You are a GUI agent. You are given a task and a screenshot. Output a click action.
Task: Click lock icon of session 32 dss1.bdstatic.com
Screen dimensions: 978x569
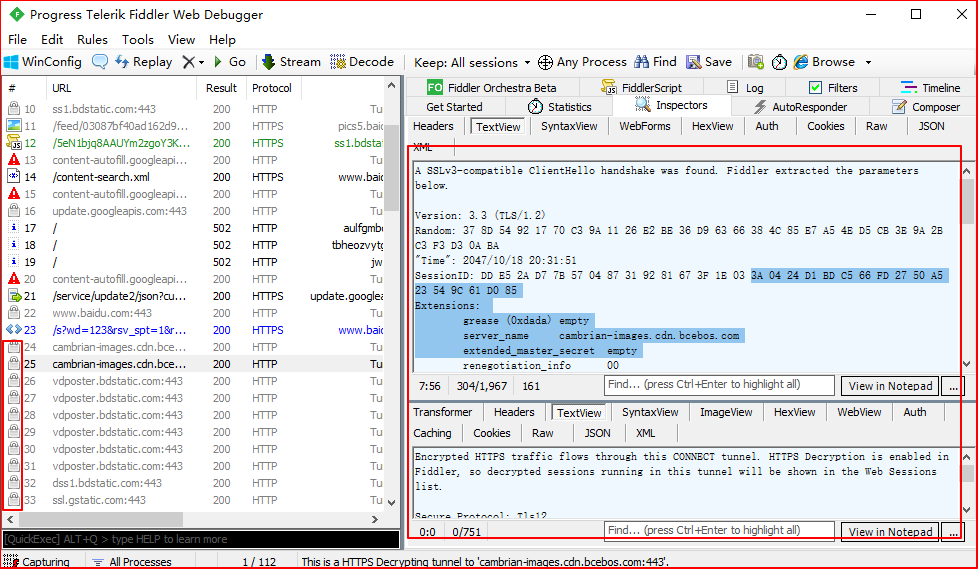click(x=14, y=482)
